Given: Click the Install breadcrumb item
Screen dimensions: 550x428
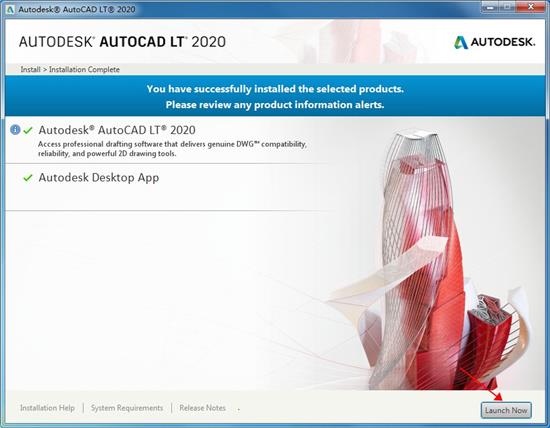Looking at the screenshot, I should click(x=30, y=69).
